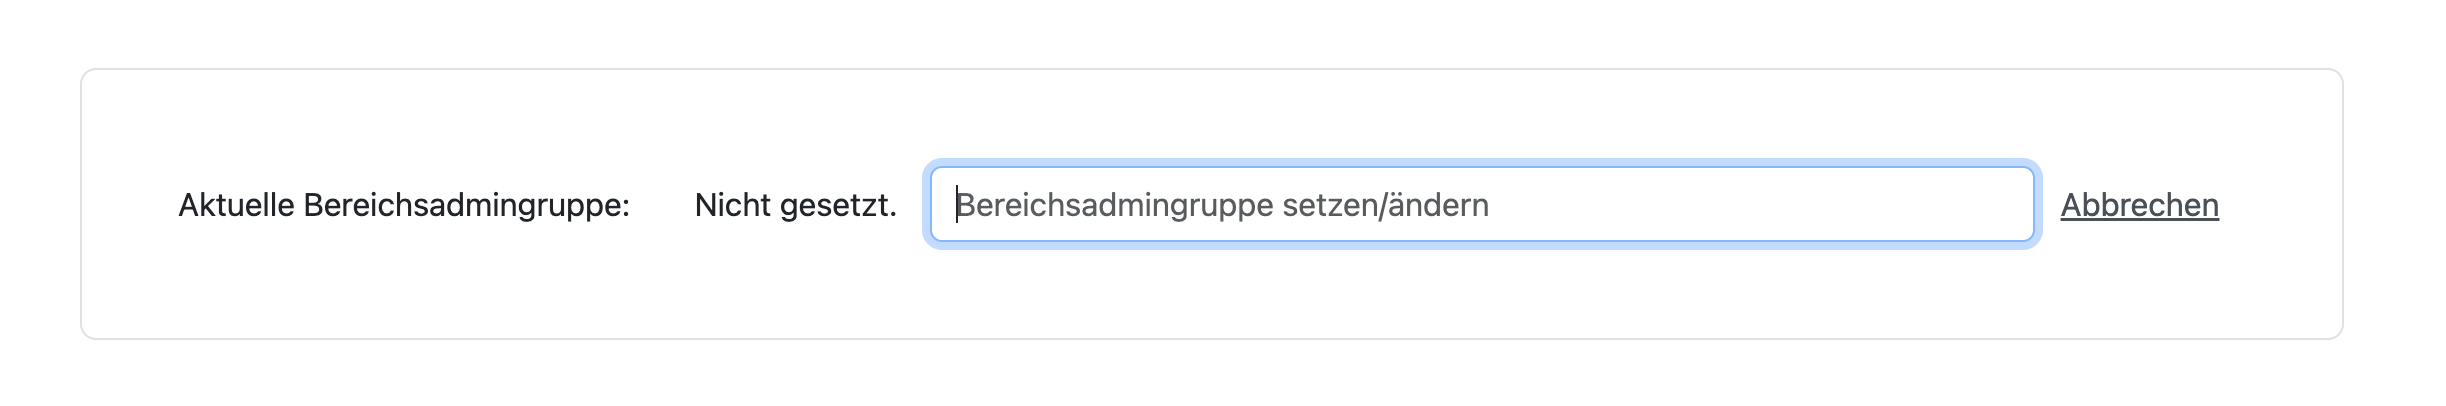The image size is (2446, 406).
Task: Click the 'setzen/ändern' placeholder text
Action: [x=1385, y=205]
